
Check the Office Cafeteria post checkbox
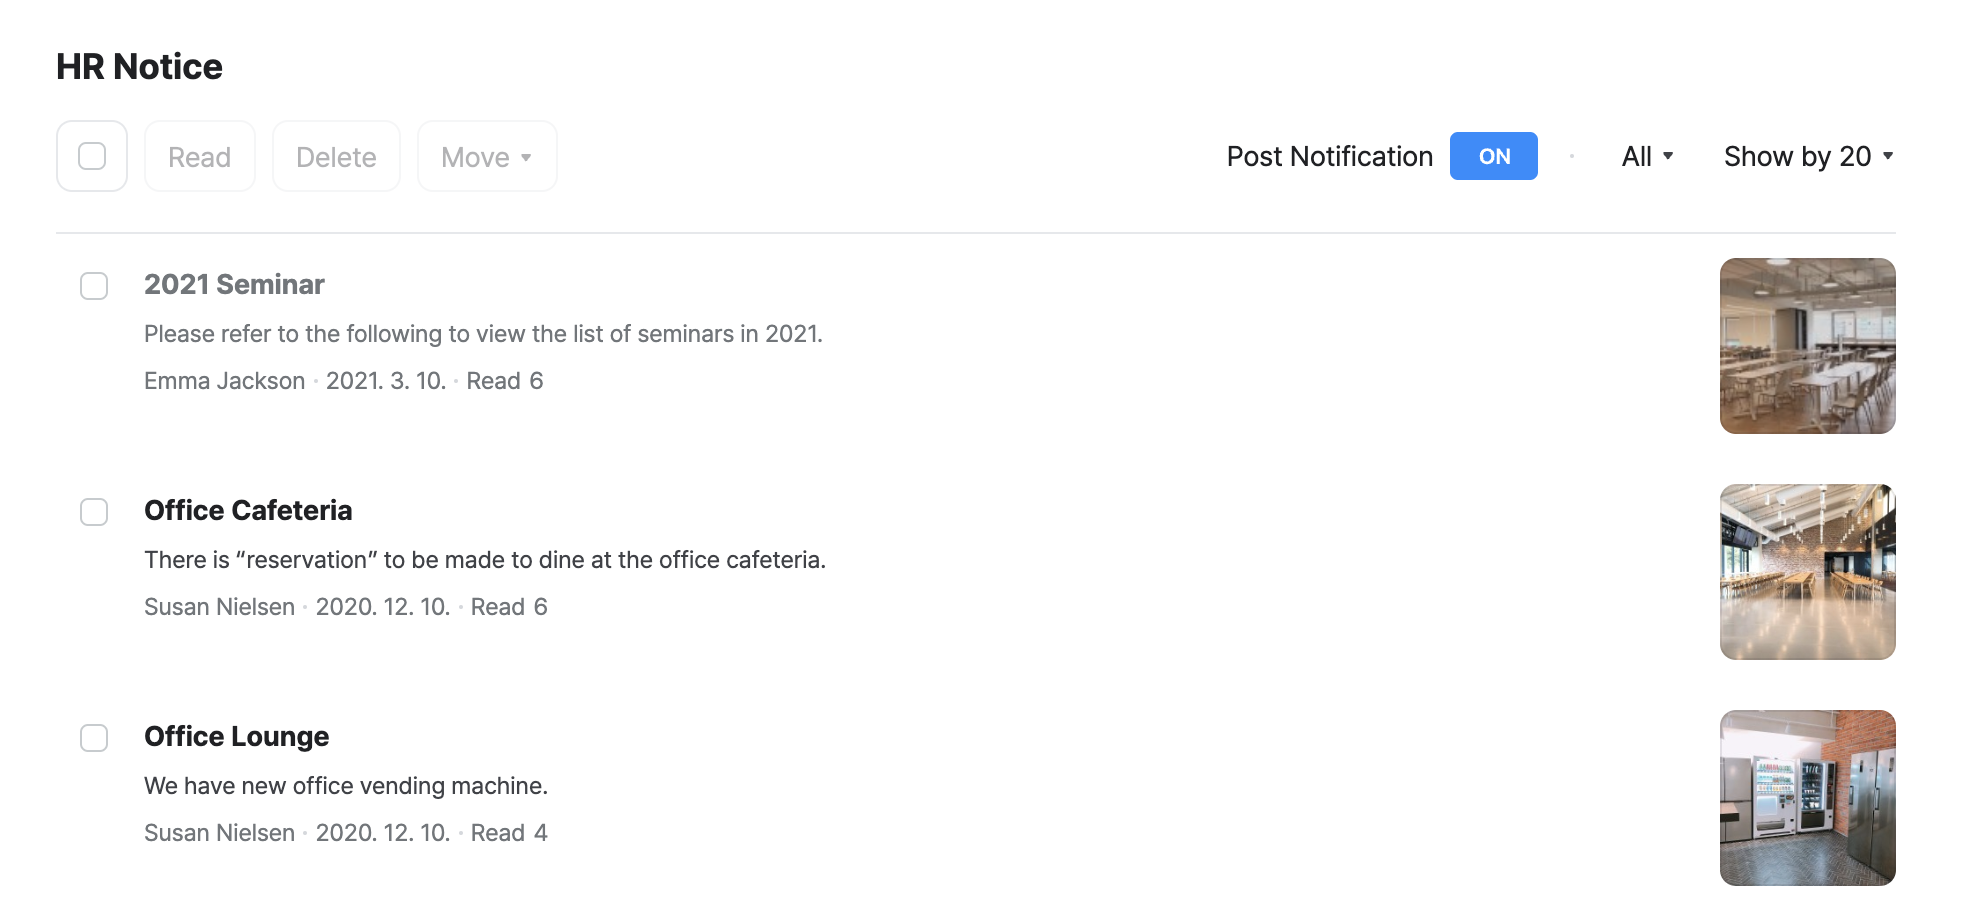pyautogui.click(x=94, y=512)
